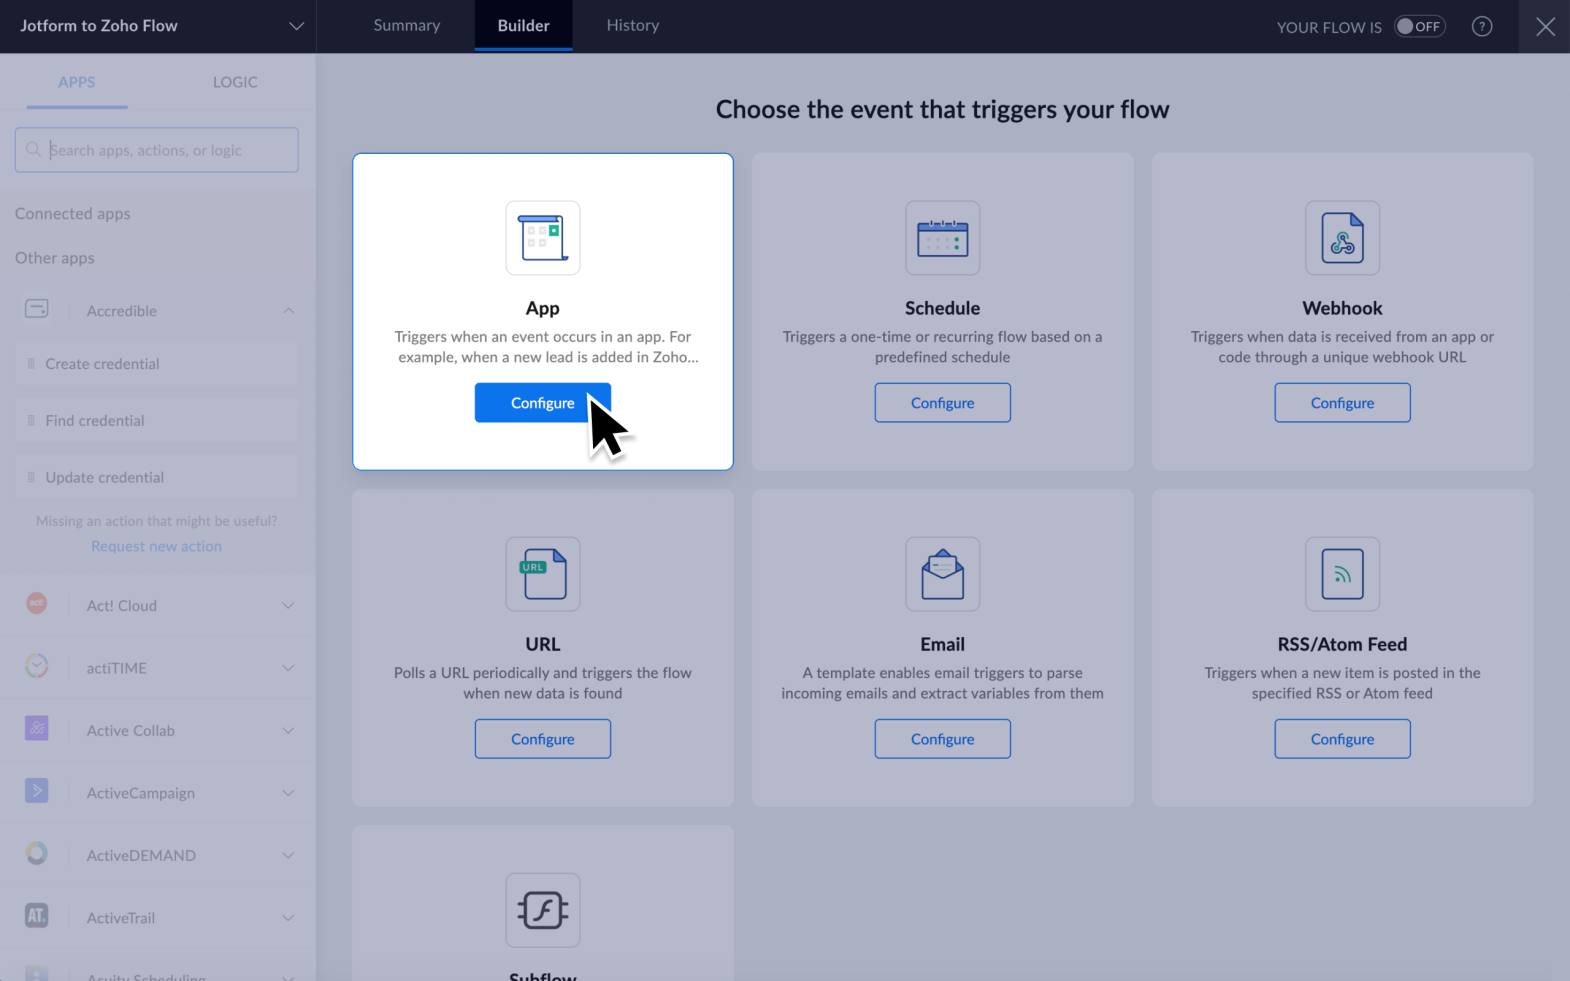
Task: Configure the URL trigger
Action: 543,739
